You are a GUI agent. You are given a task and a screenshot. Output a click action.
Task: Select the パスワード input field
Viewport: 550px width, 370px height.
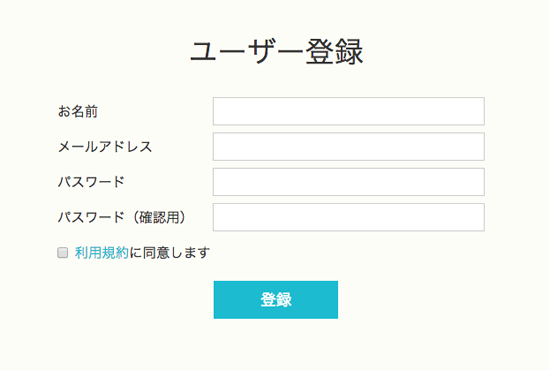click(x=349, y=182)
